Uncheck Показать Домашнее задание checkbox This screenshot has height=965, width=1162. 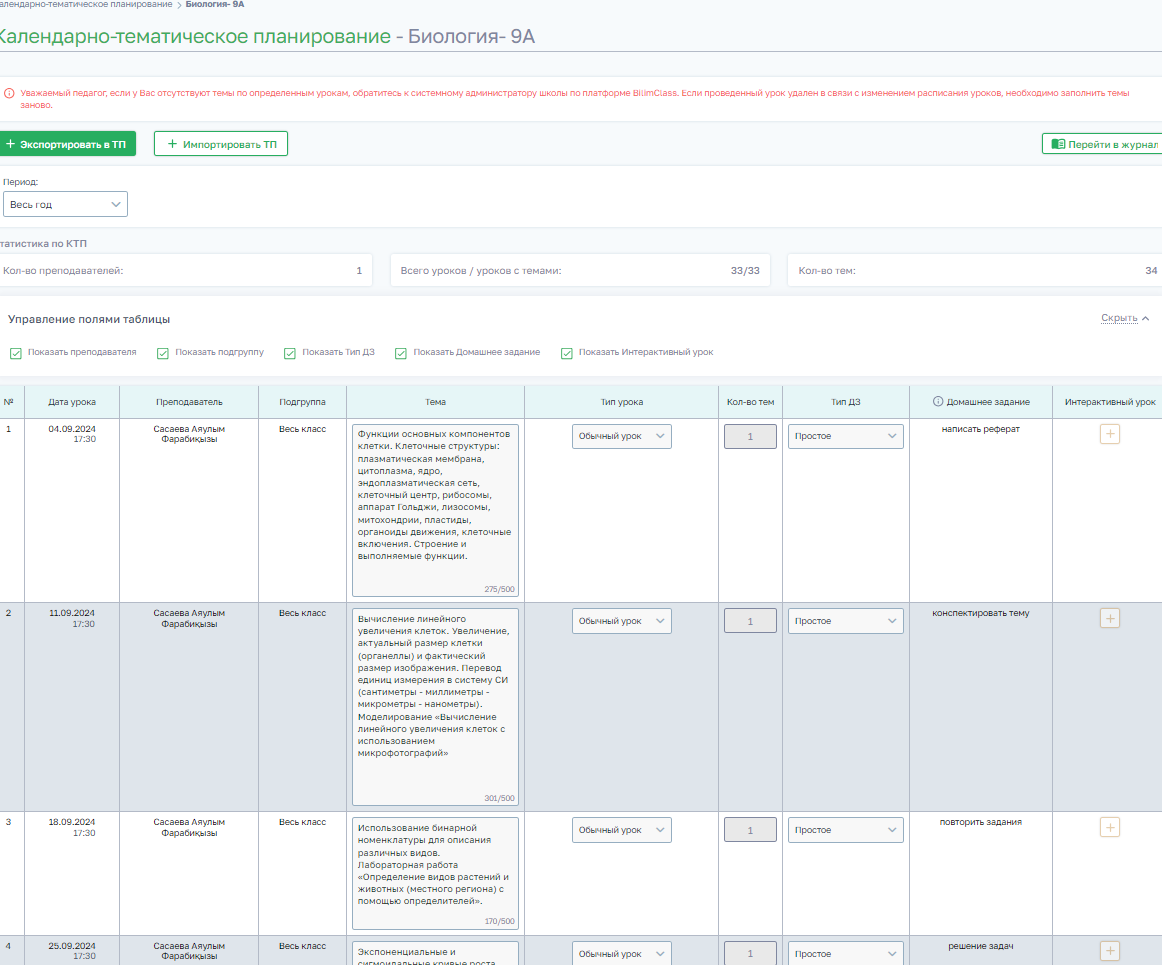point(401,353)
